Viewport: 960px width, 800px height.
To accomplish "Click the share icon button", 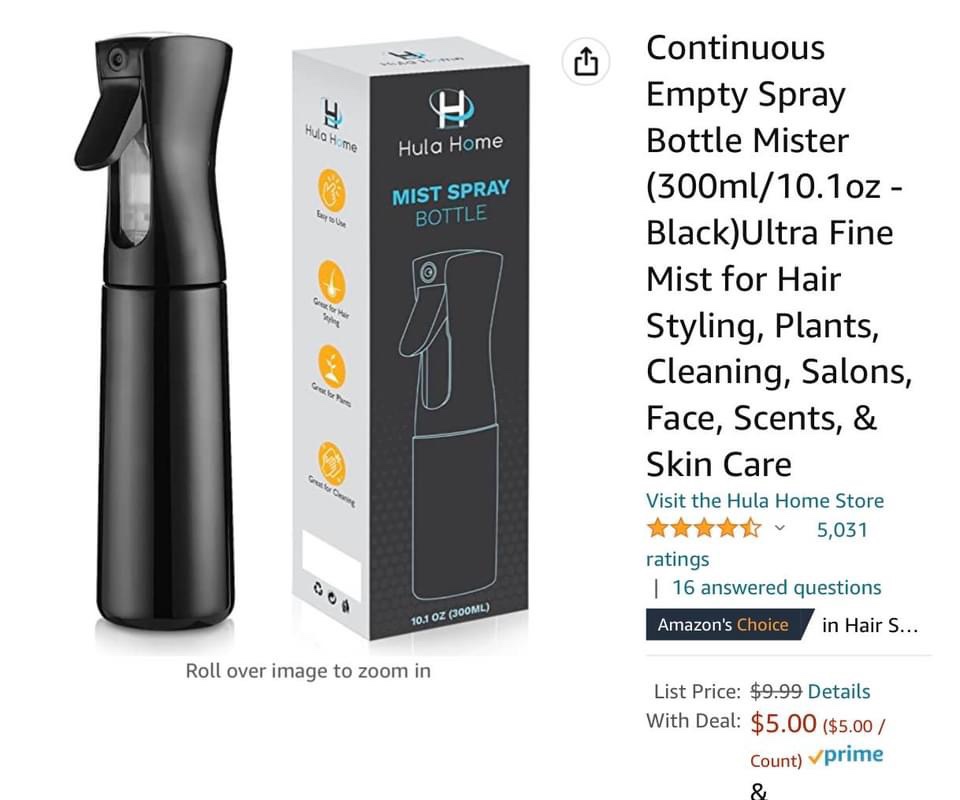I will (585, 61).
